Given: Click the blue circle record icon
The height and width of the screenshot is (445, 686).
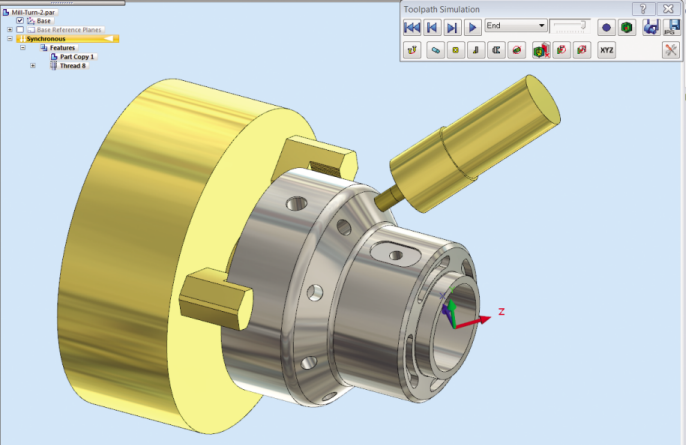Looking at the screenshot, I should tap(606, 27).
